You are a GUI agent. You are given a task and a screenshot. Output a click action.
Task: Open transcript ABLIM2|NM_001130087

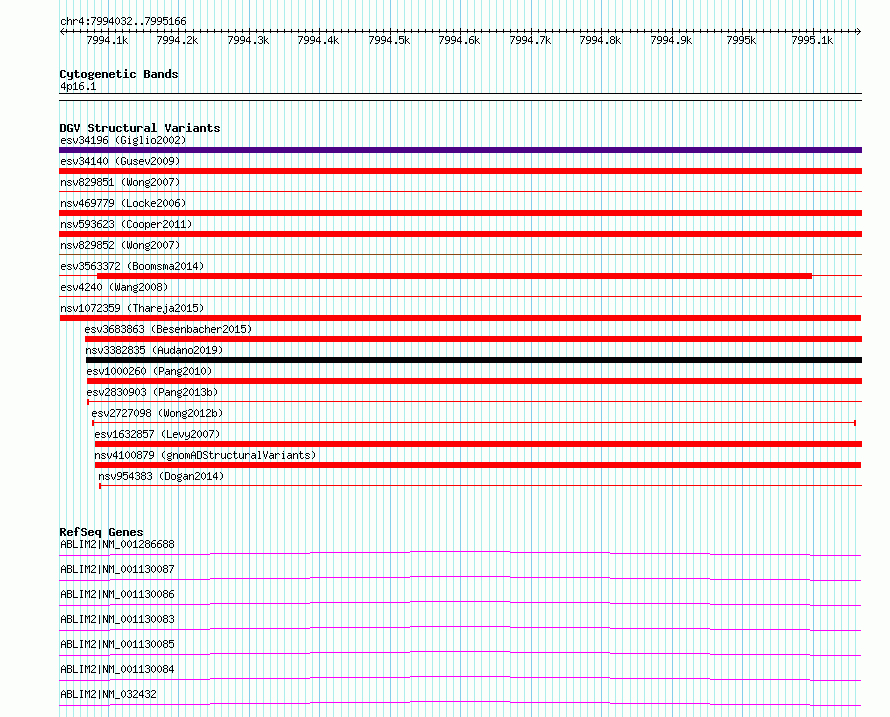click(x=117, y=569)
